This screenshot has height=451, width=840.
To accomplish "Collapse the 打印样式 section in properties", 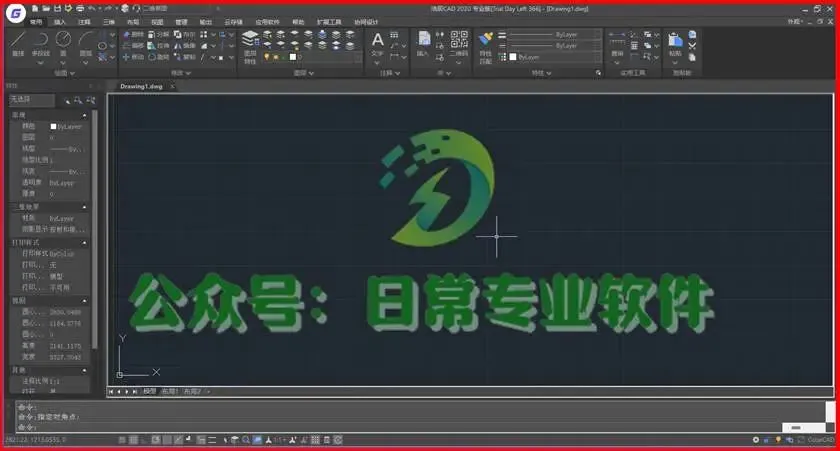I will 84,243.
